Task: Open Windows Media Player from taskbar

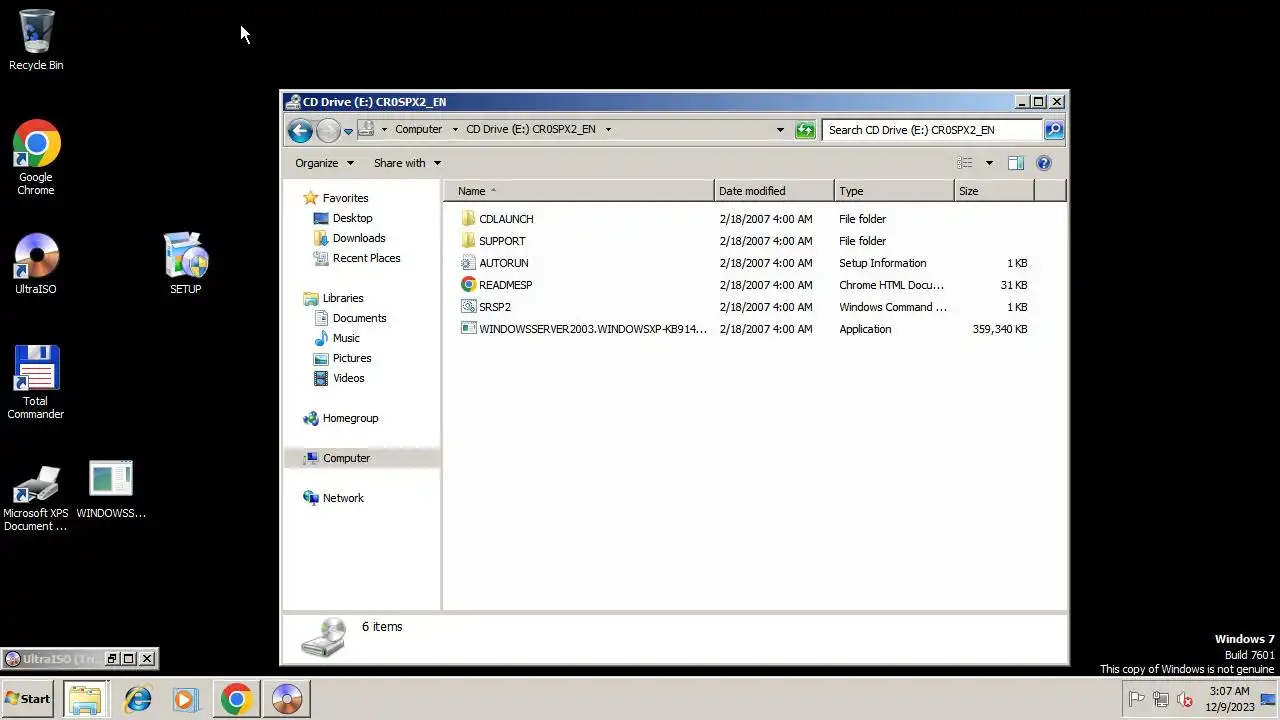Action: pos(186,699)
